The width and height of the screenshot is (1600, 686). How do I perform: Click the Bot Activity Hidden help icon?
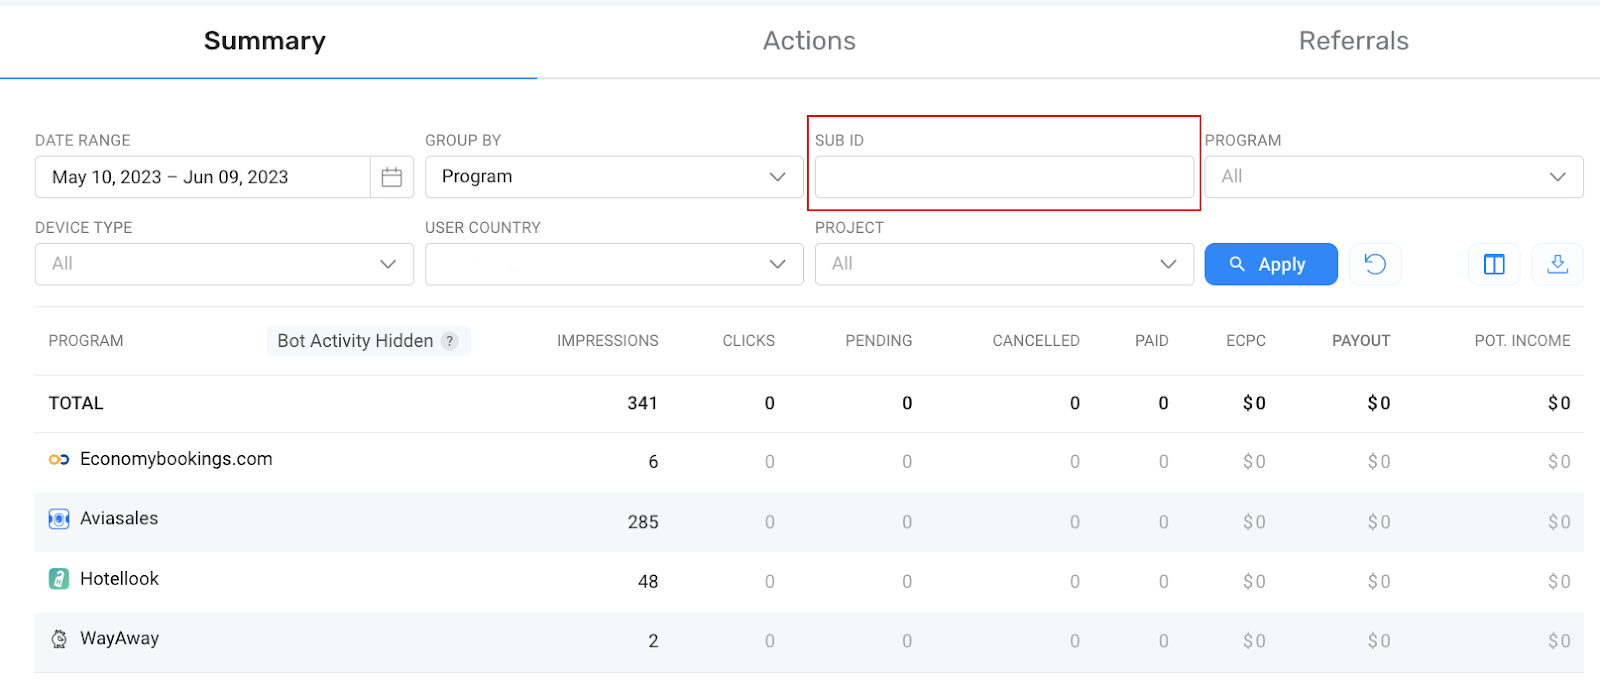[x=450, y=341]
